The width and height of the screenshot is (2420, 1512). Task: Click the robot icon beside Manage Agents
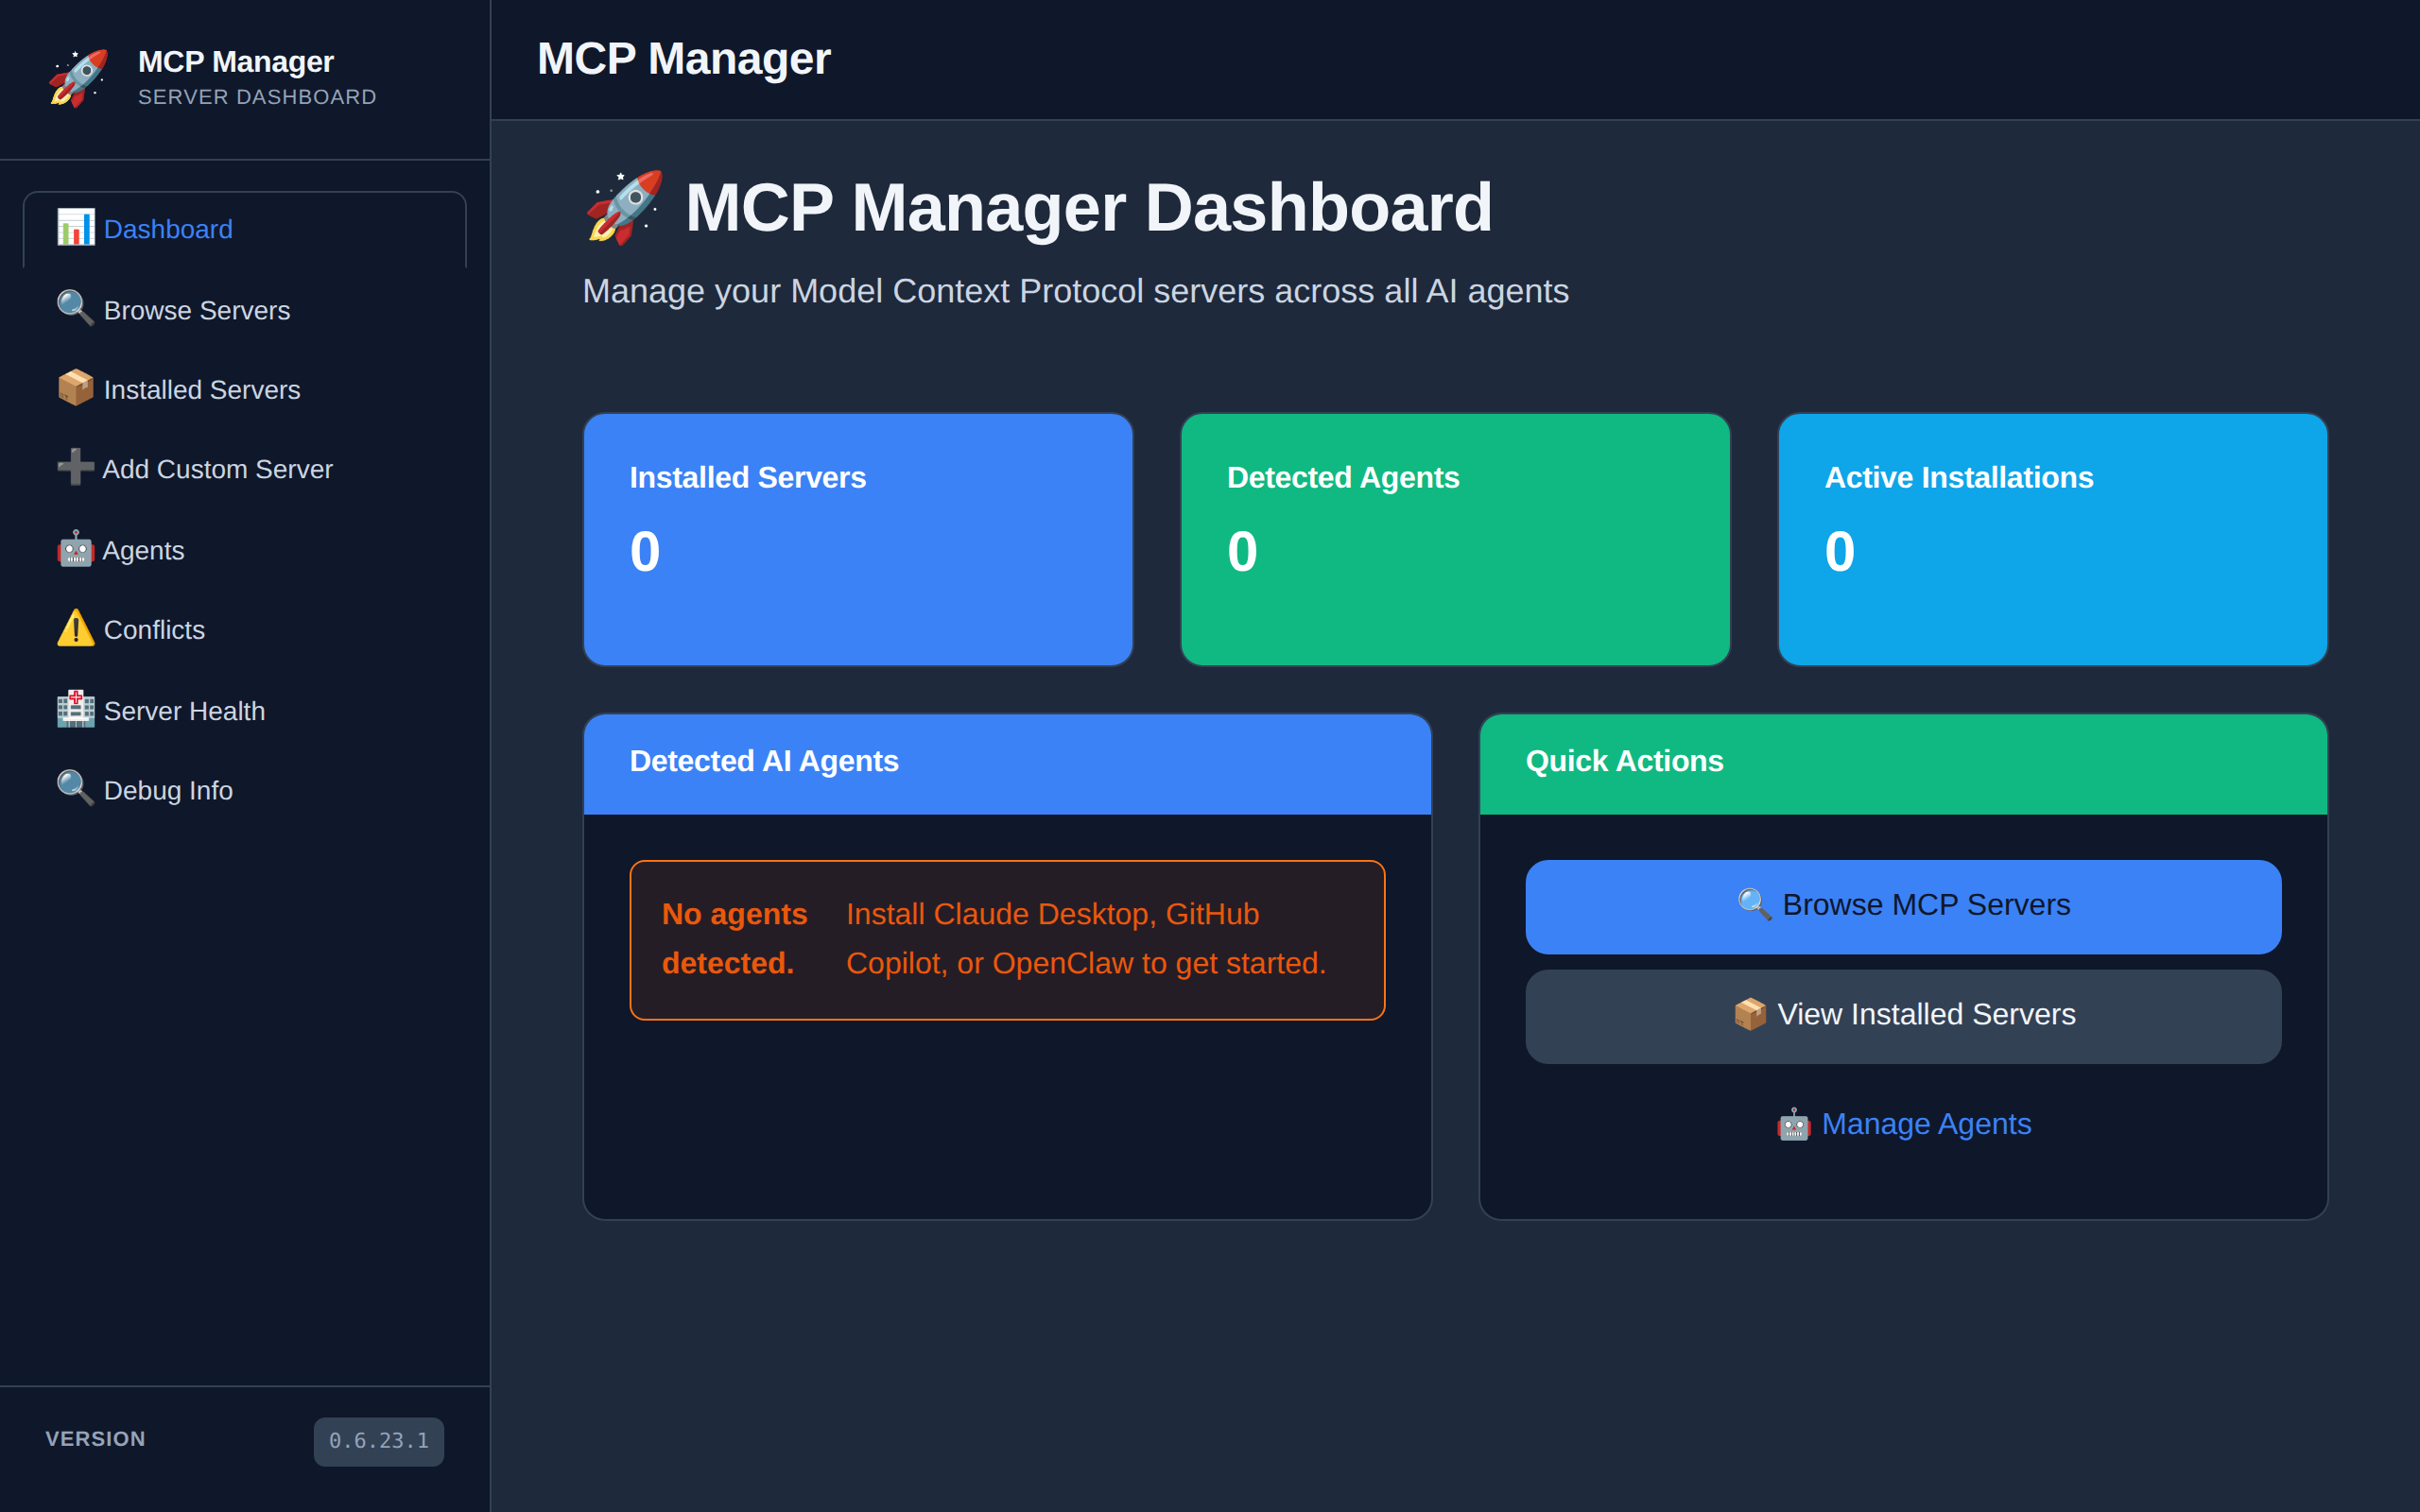pos(1793,1124)
